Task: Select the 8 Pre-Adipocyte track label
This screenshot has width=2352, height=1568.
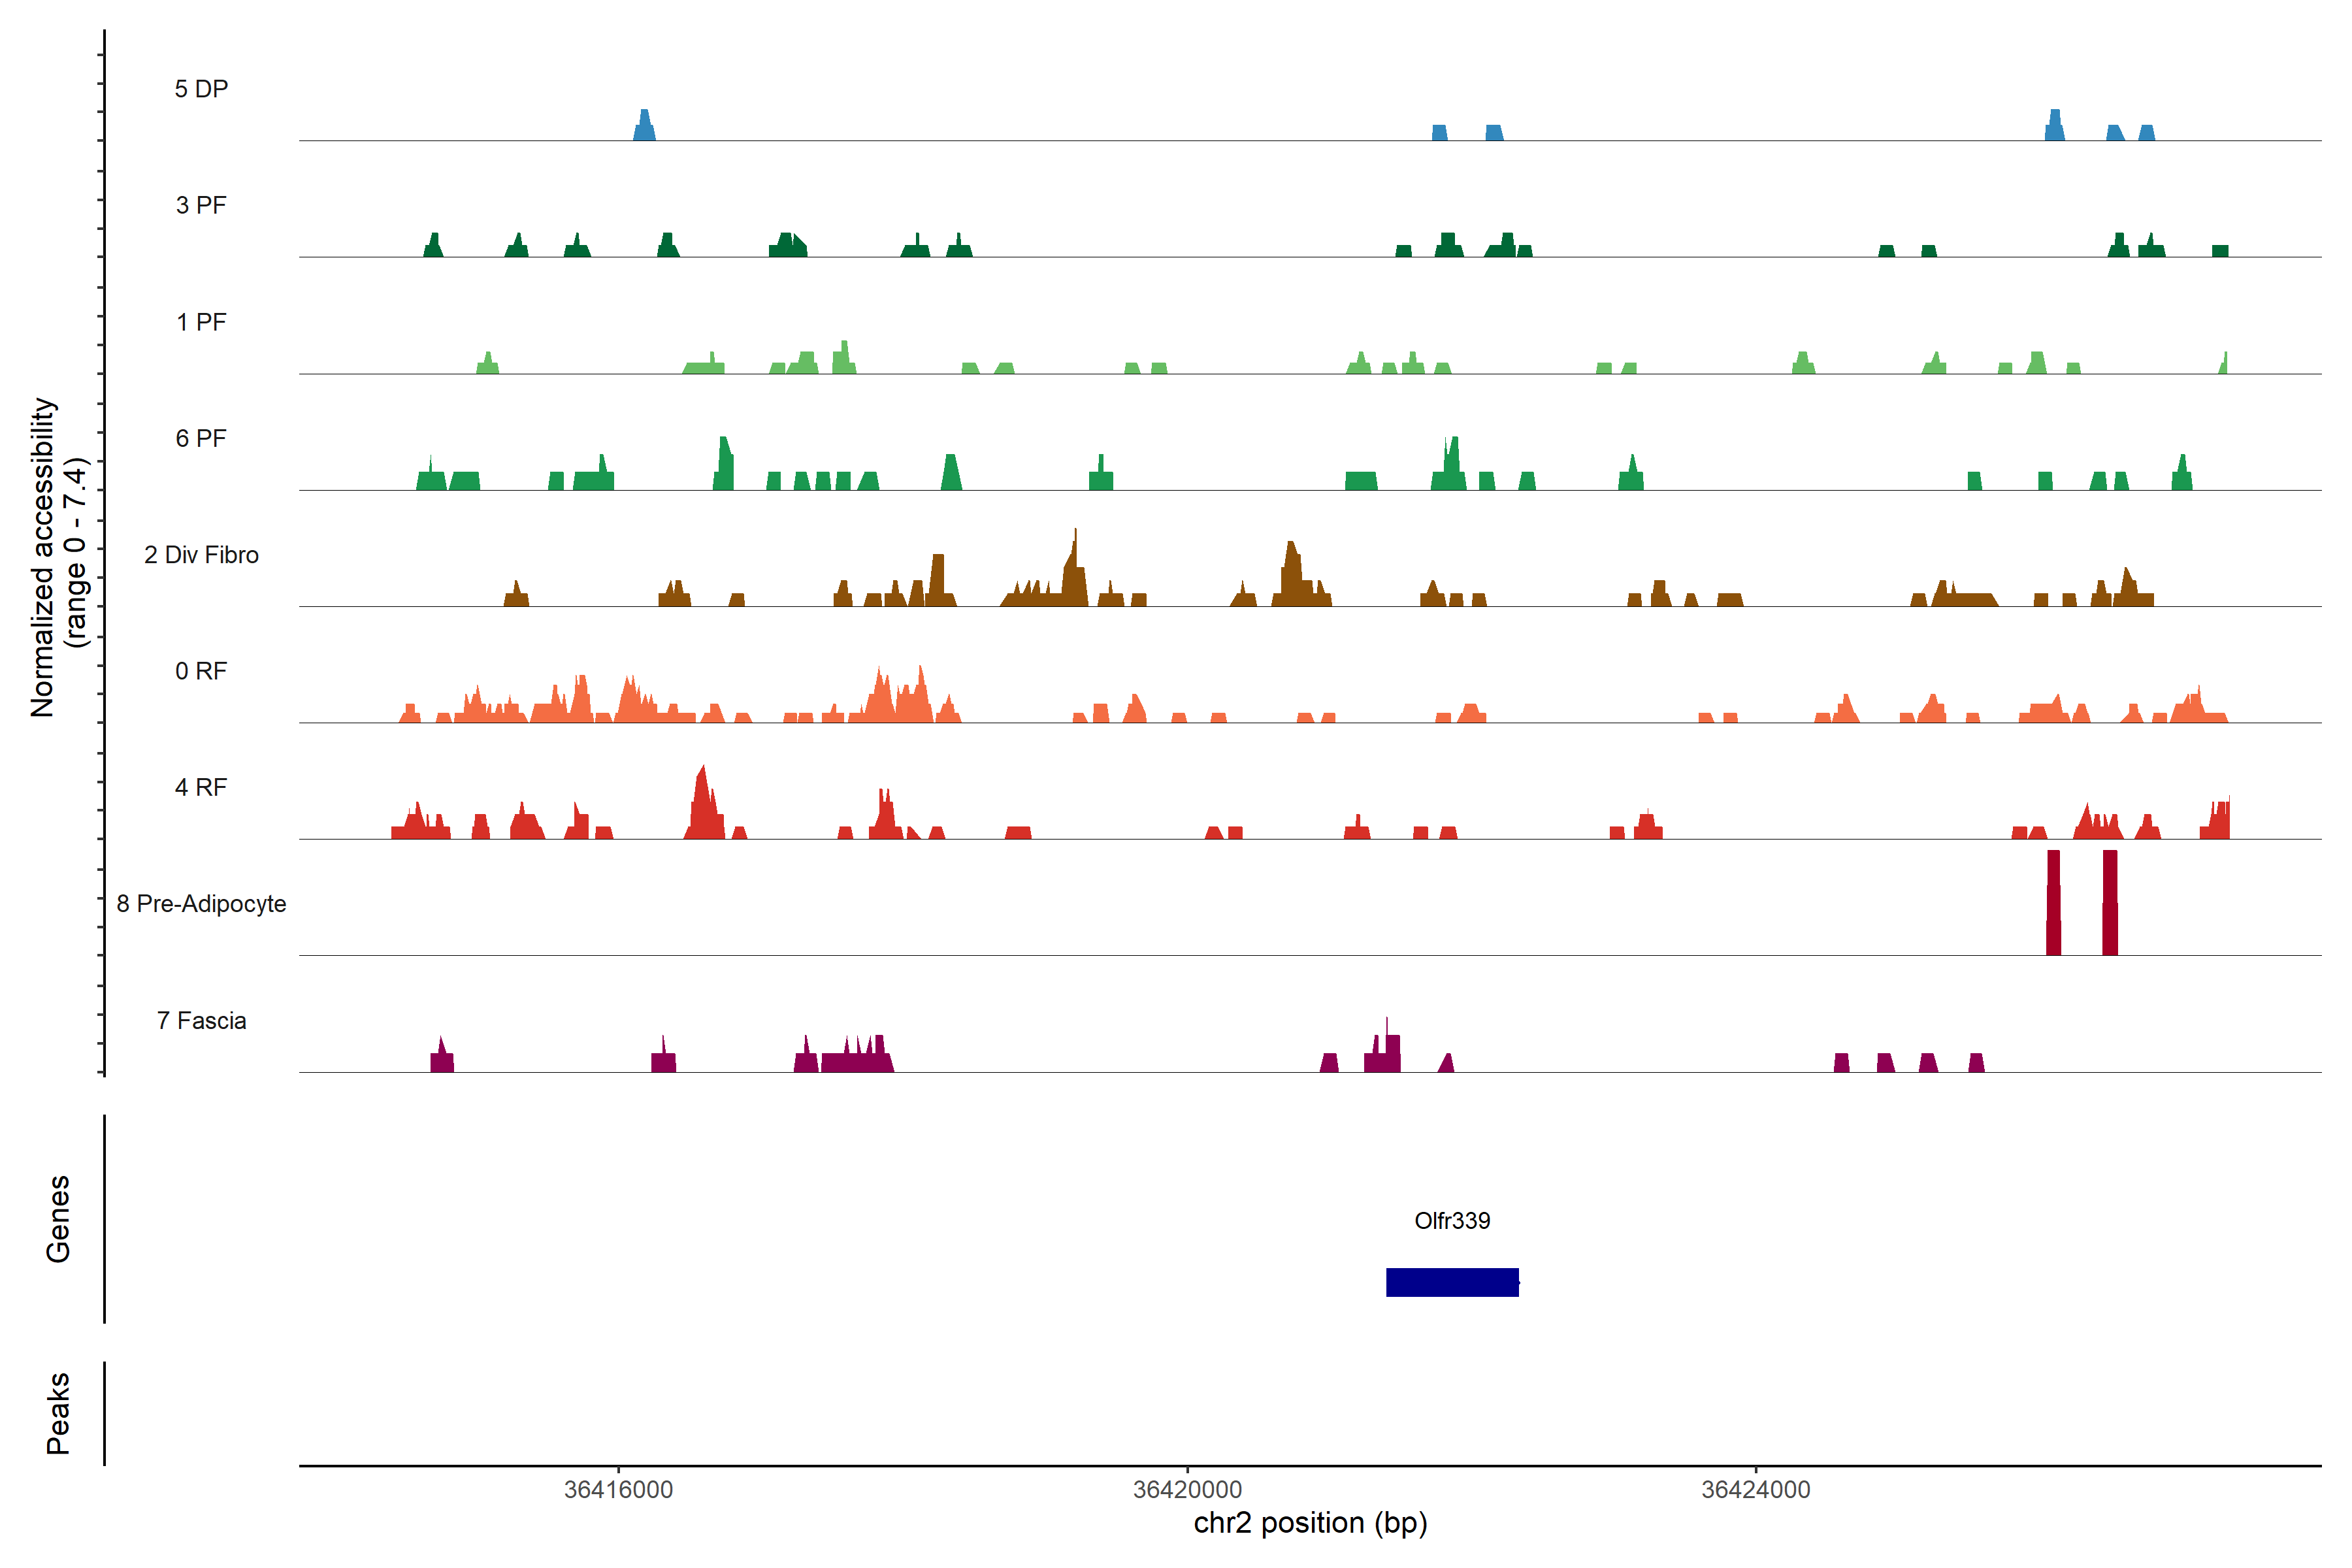Action: tap(201, 904)
